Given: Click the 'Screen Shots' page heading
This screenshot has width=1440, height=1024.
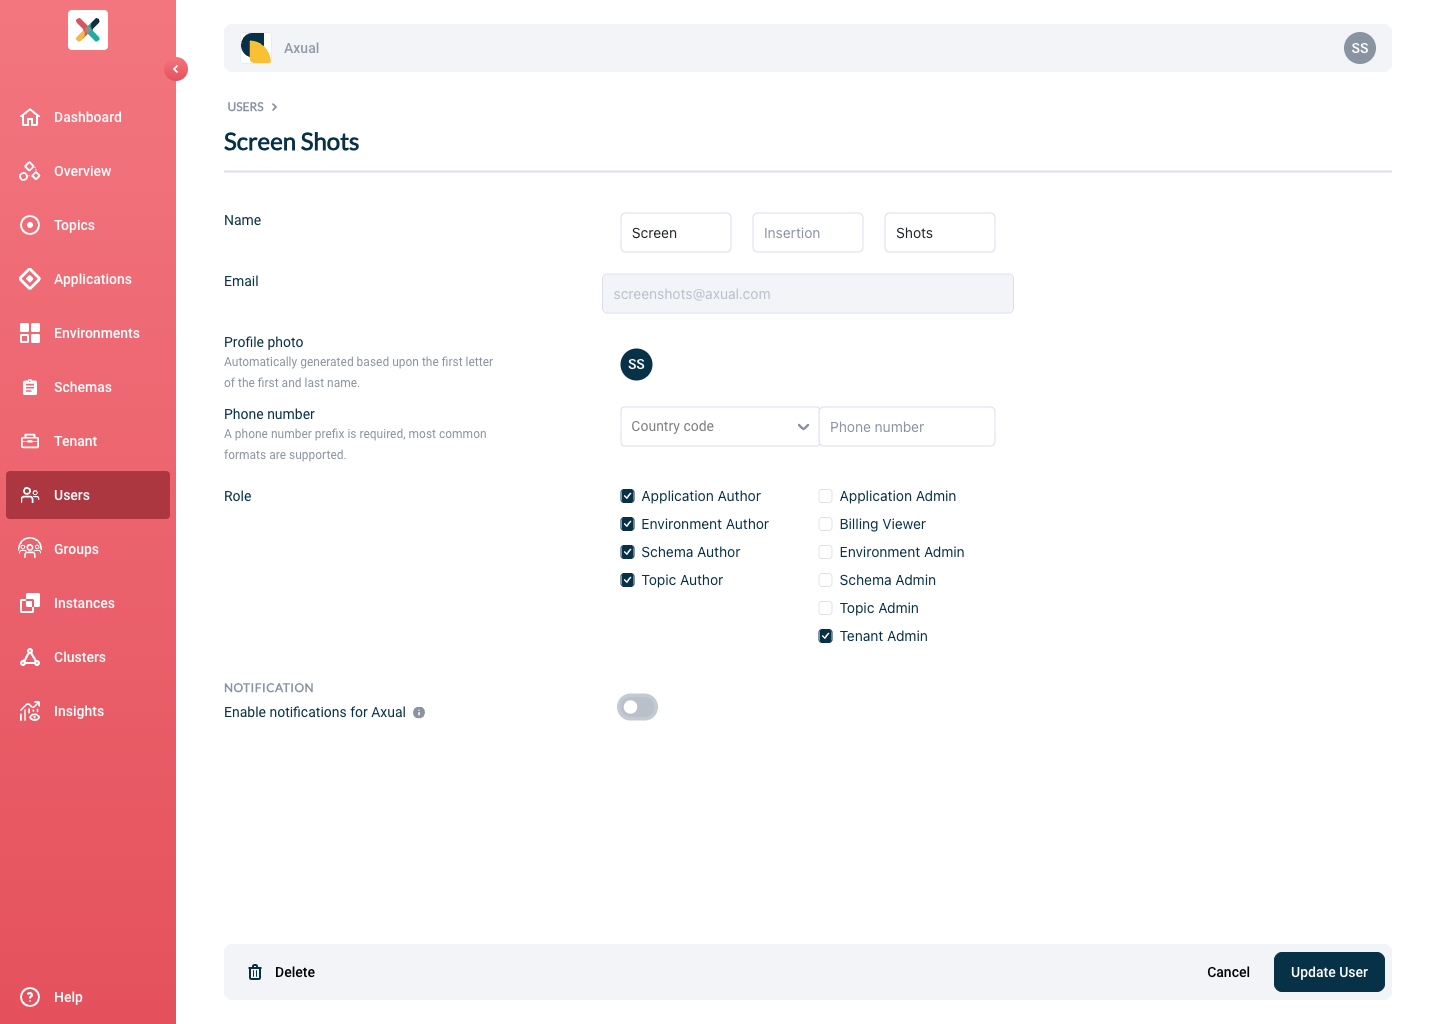Looking at the screenshot, I should 291,142.
